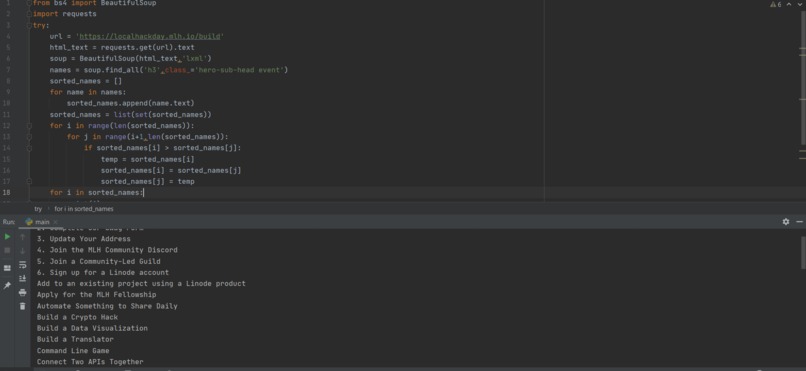Collapse the try block fold marker

[30, 25]
